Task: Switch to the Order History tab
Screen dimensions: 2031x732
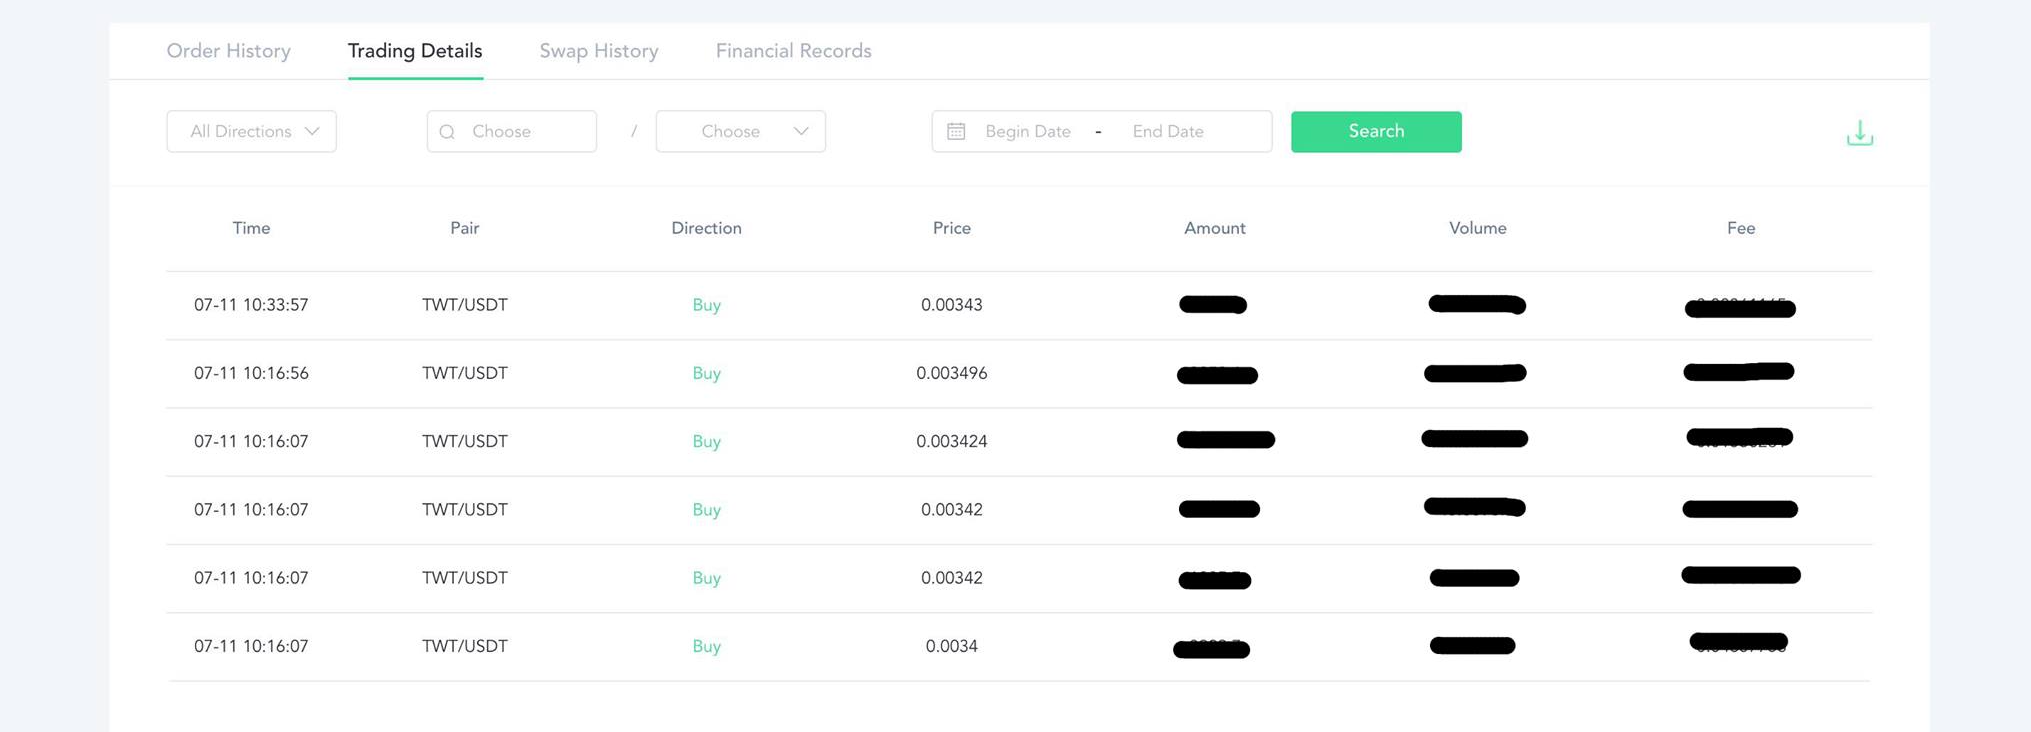Action: [x=228, y=51]
